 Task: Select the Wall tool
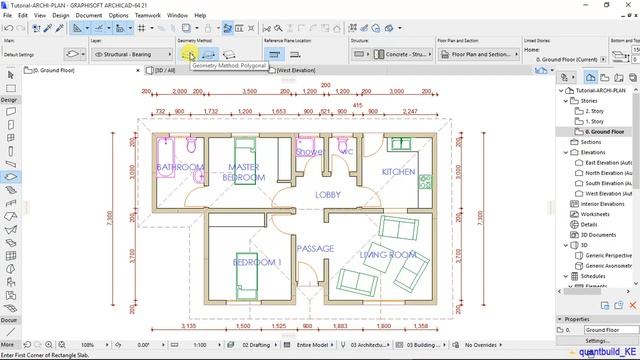click(11, 111)
